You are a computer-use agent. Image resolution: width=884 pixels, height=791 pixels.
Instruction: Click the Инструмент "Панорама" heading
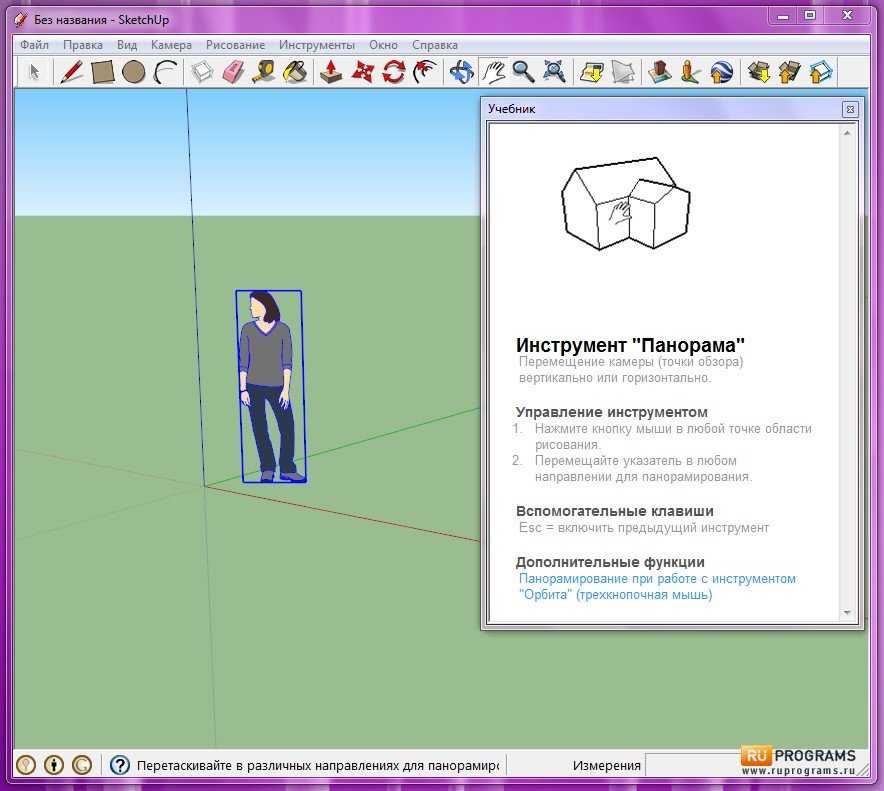[630, 345]
